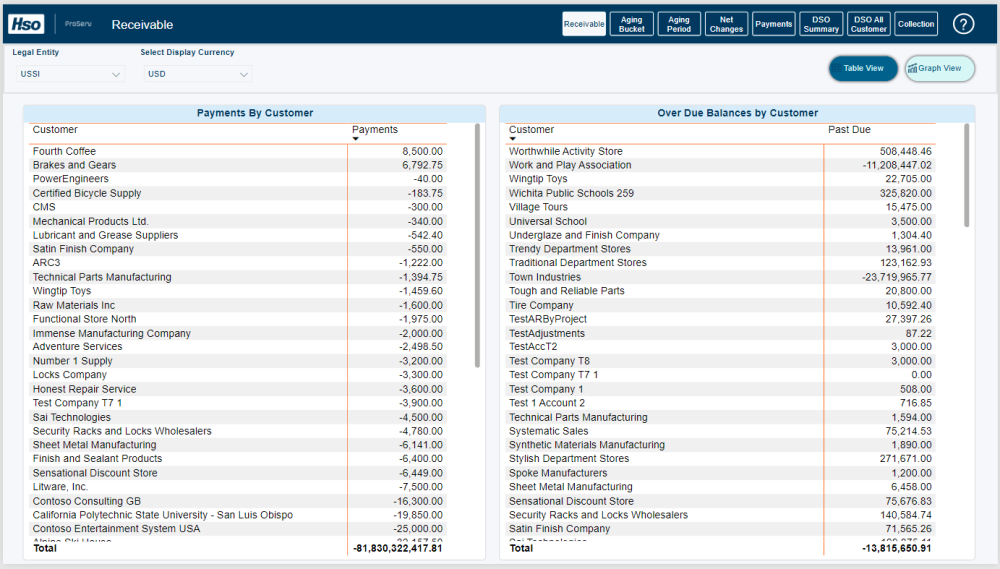The height and width of the screenshot is (569, 1000).
Task: Click the Payments column sort arrow
Action: (x=355, y=139)
